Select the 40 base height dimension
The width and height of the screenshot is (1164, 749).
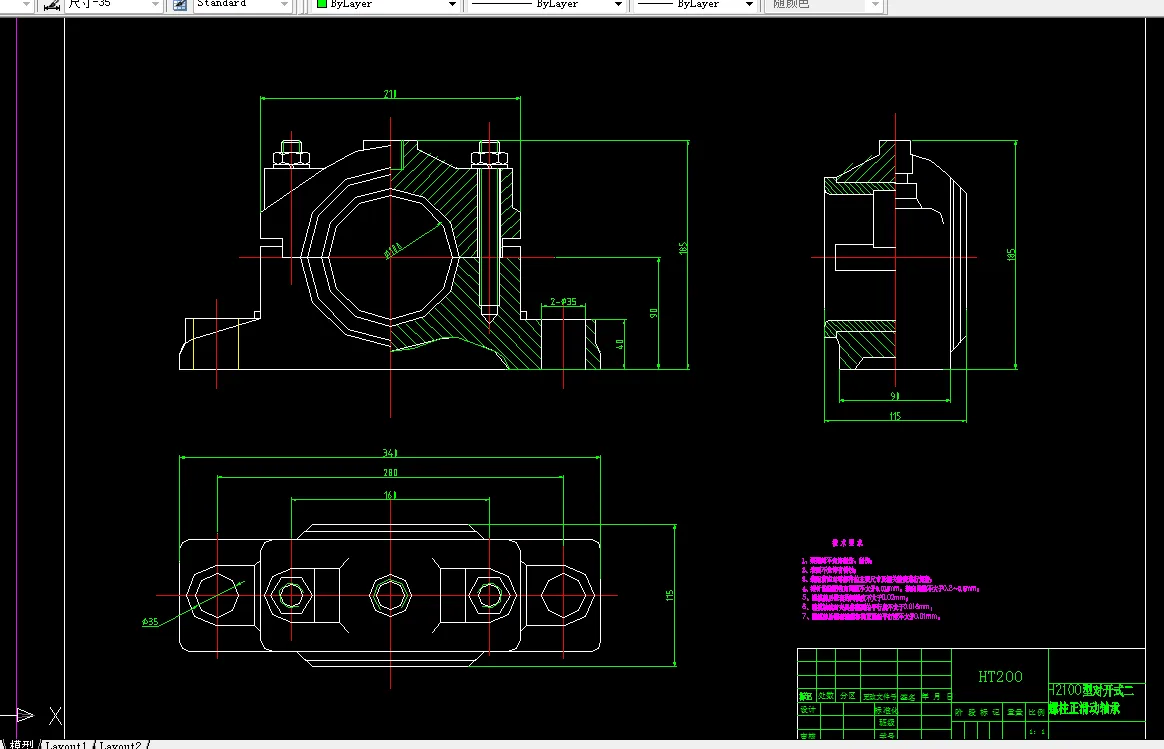[619, 344]
